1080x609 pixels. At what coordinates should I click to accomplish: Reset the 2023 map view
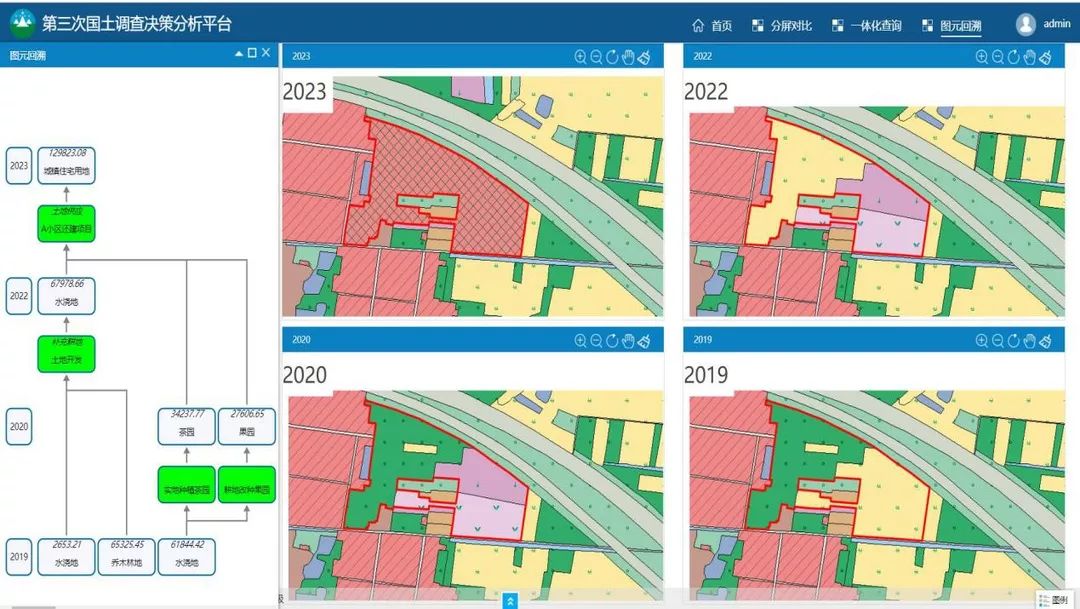coord(612,57)
